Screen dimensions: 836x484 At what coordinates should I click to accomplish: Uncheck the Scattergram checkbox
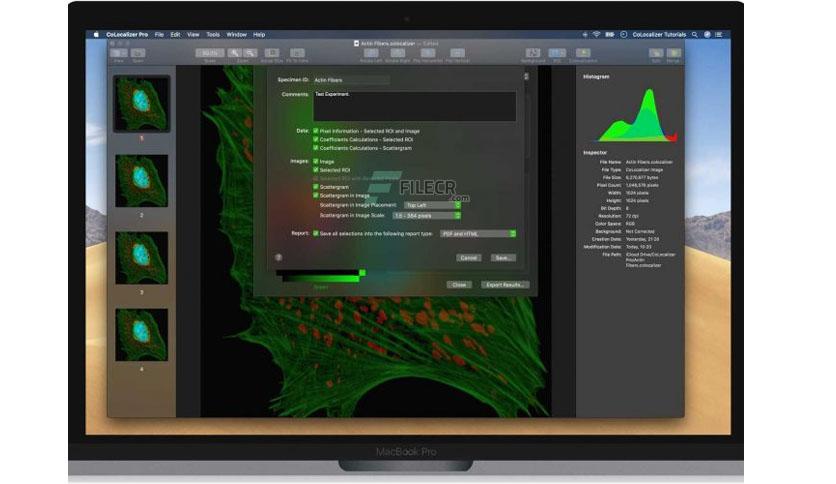pos(316,187)
